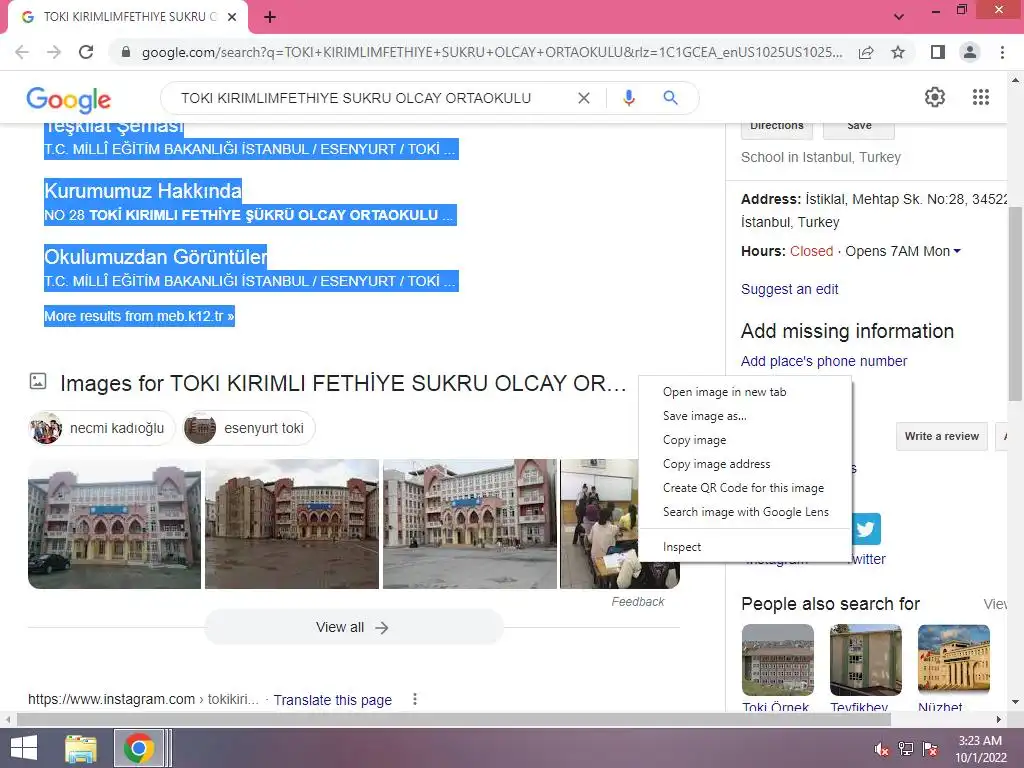Open More results from meb.k12.tr

pyautogui.click(x=139, y=316)
